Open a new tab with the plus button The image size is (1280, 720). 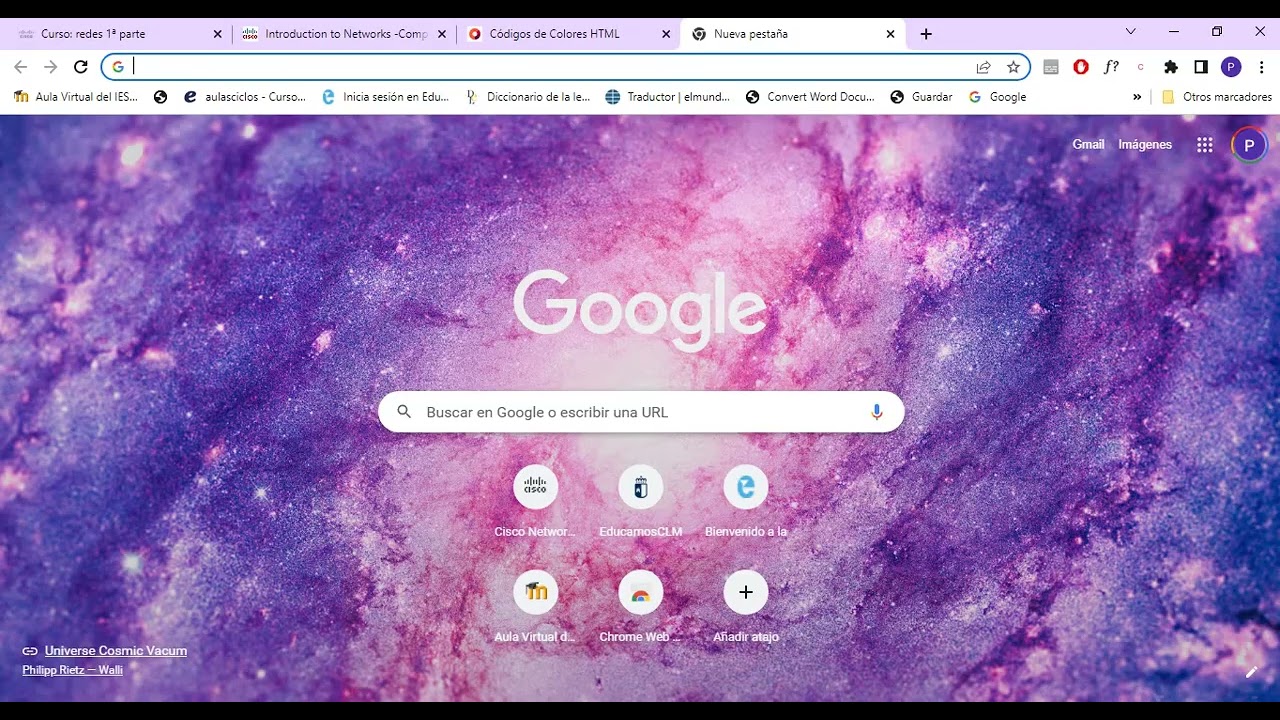pyautogui.click(x=926, y=34)
